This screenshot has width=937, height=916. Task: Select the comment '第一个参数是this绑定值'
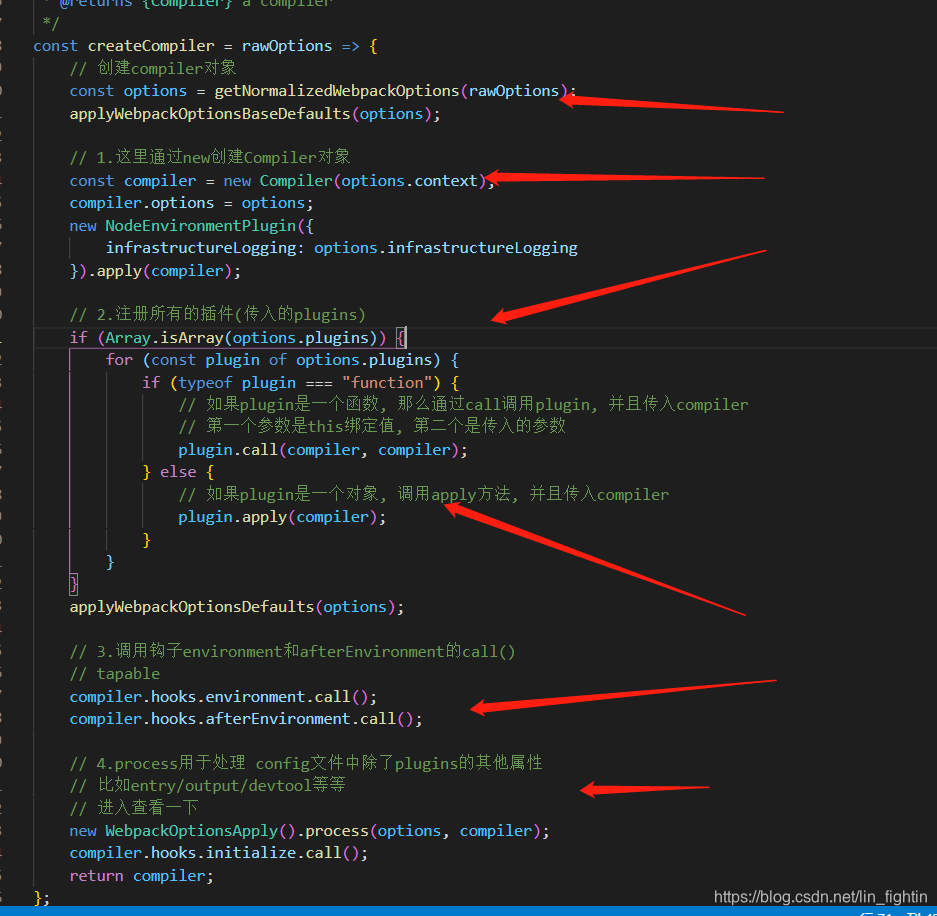(372, 427)
